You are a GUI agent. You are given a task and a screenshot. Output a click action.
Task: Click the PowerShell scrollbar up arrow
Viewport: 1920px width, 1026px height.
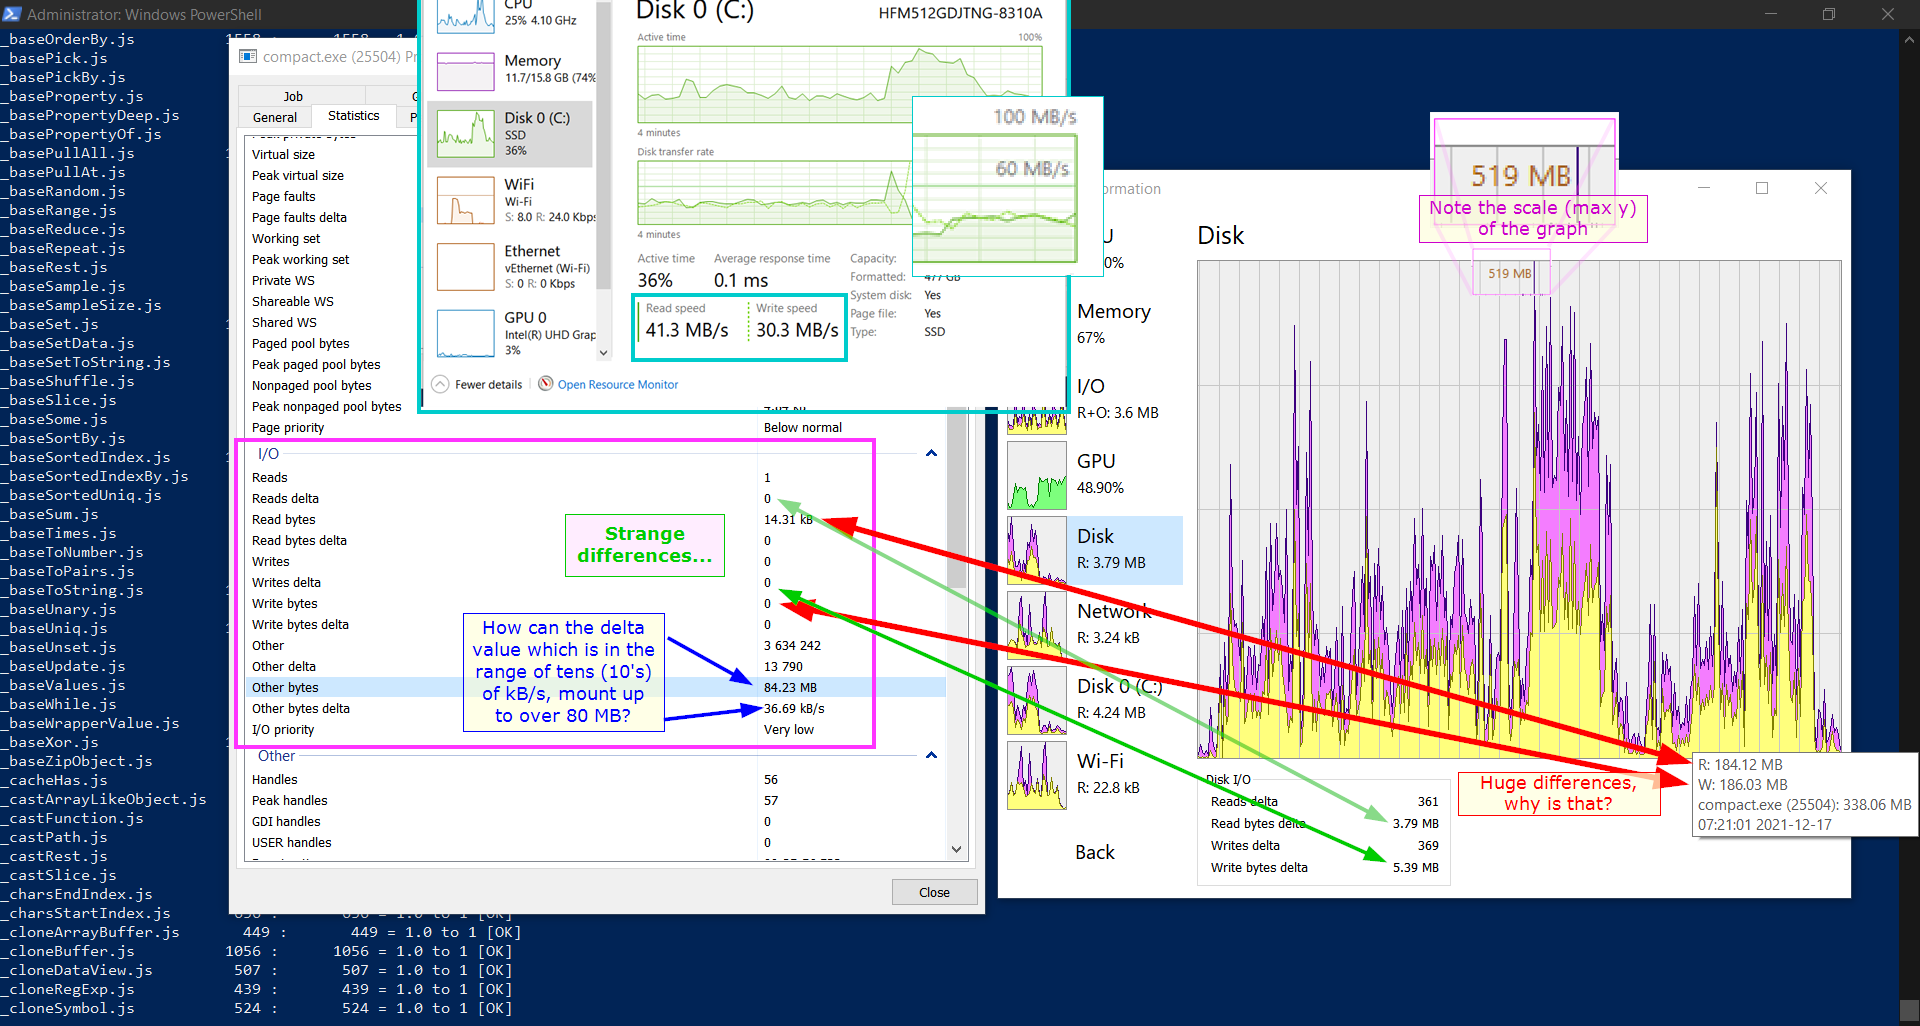point(1909,39)
